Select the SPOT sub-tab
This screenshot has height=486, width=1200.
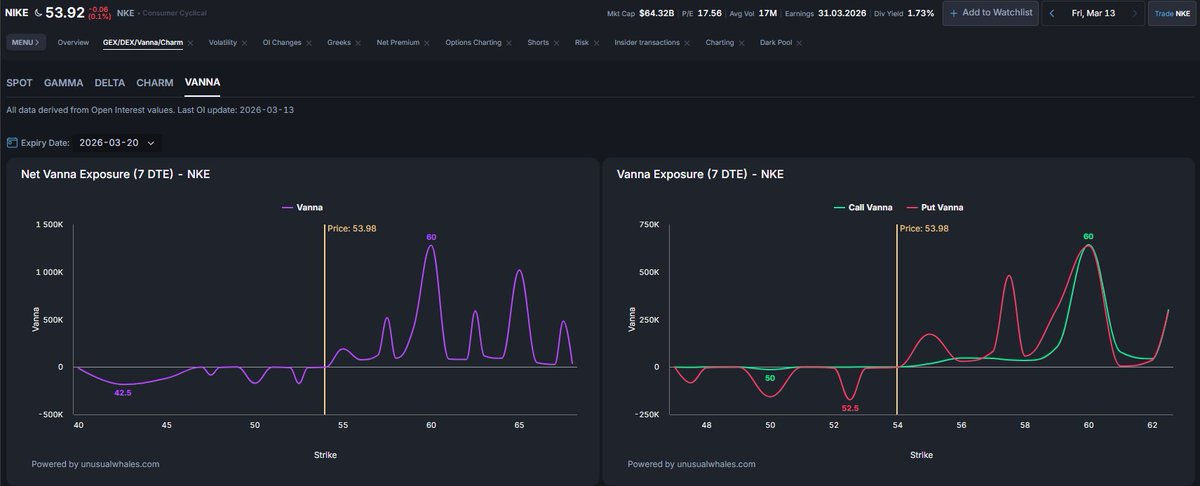point(19,83)
